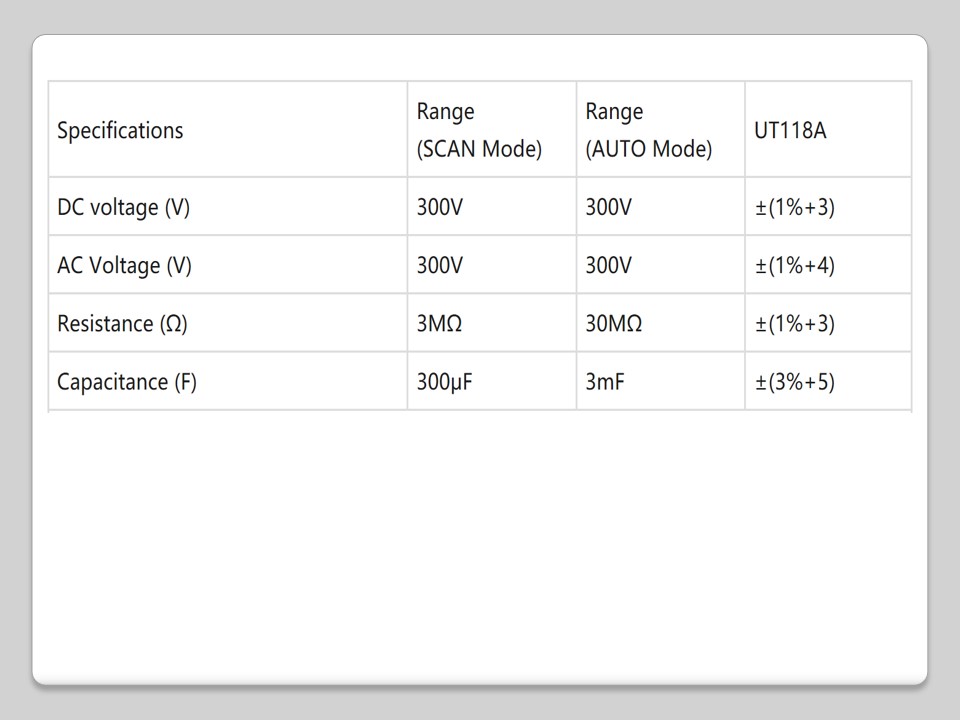
Task: Select Resistance accuracy ±(1%+3) cell
Action: 794,323
